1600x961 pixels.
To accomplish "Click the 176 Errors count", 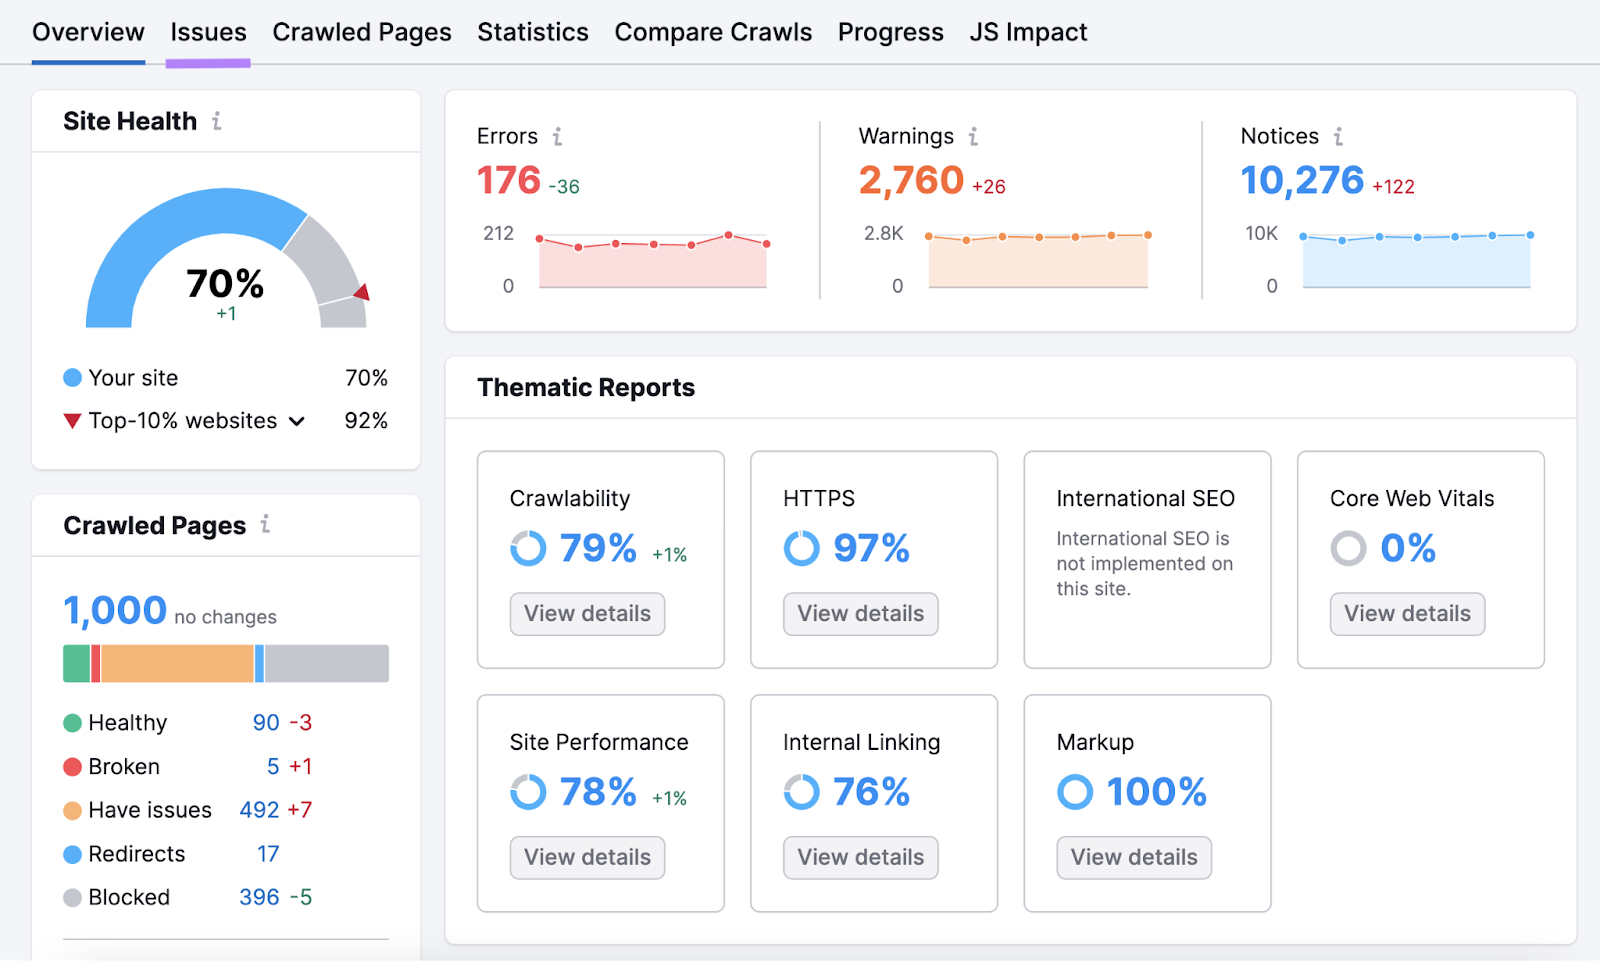I will click(508, 180).
